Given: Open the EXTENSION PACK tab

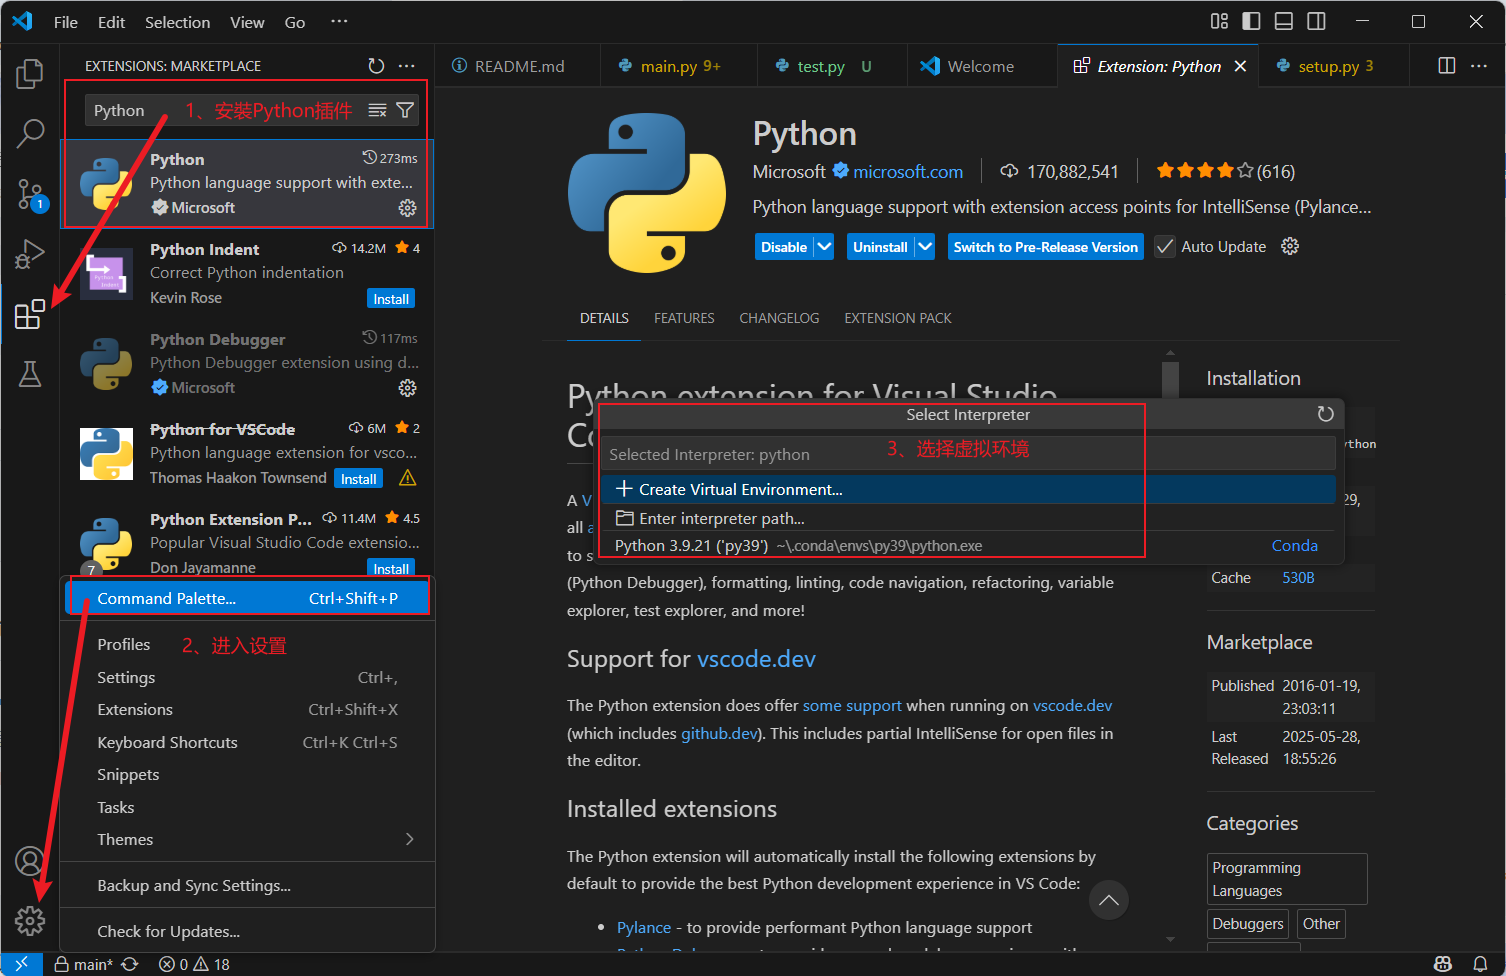Looking at the screenshot, I should coord(898,318).
